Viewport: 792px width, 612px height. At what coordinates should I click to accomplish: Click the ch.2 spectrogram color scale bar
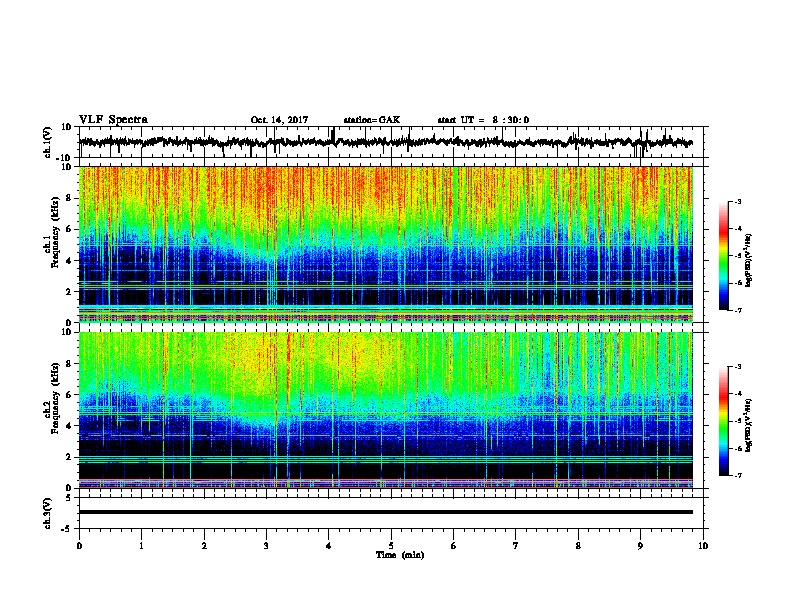tap(724, 421)
